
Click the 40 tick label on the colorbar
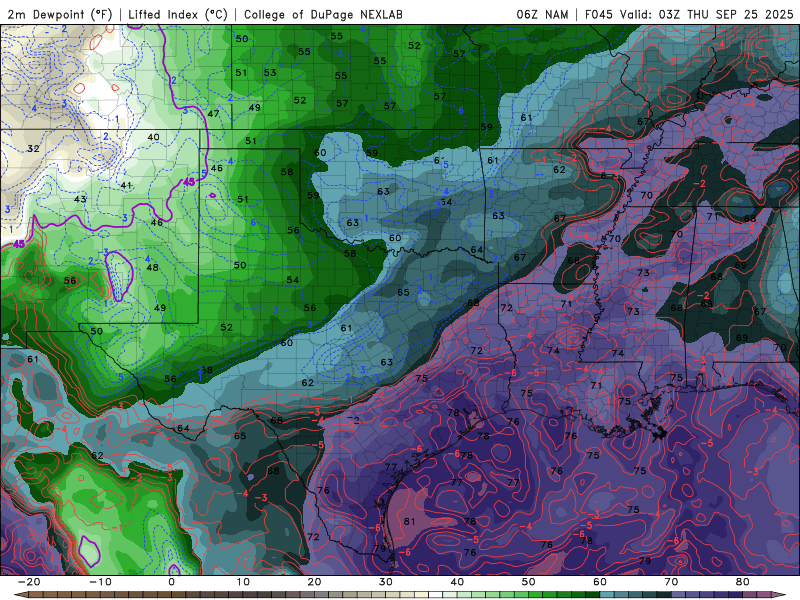pos(457,582)
